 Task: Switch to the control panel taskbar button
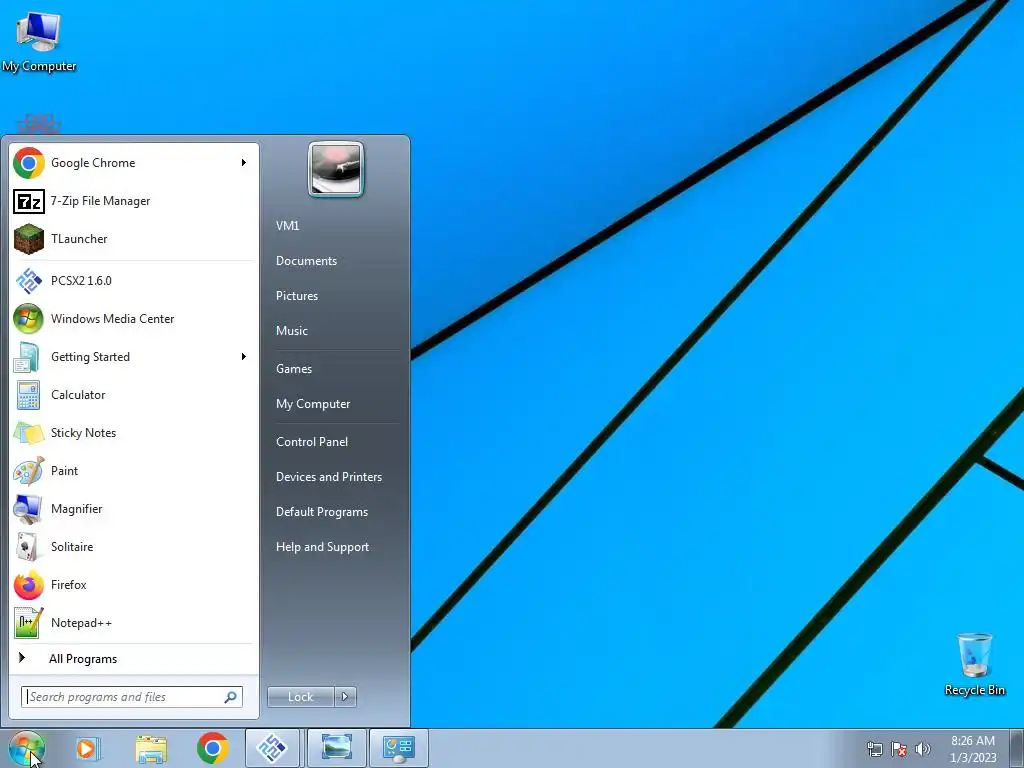click(399, 748)
